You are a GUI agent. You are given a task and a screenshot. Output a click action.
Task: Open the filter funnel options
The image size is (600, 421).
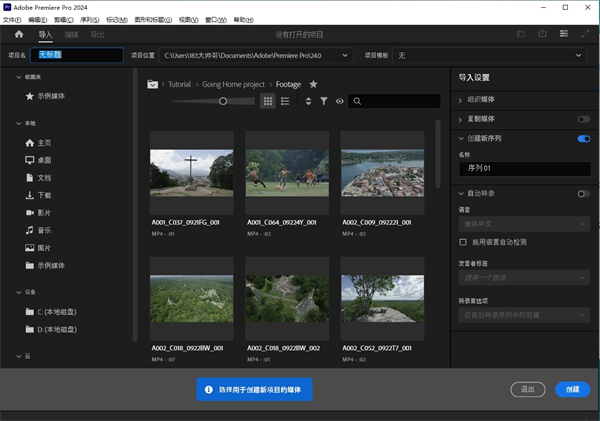324,101
